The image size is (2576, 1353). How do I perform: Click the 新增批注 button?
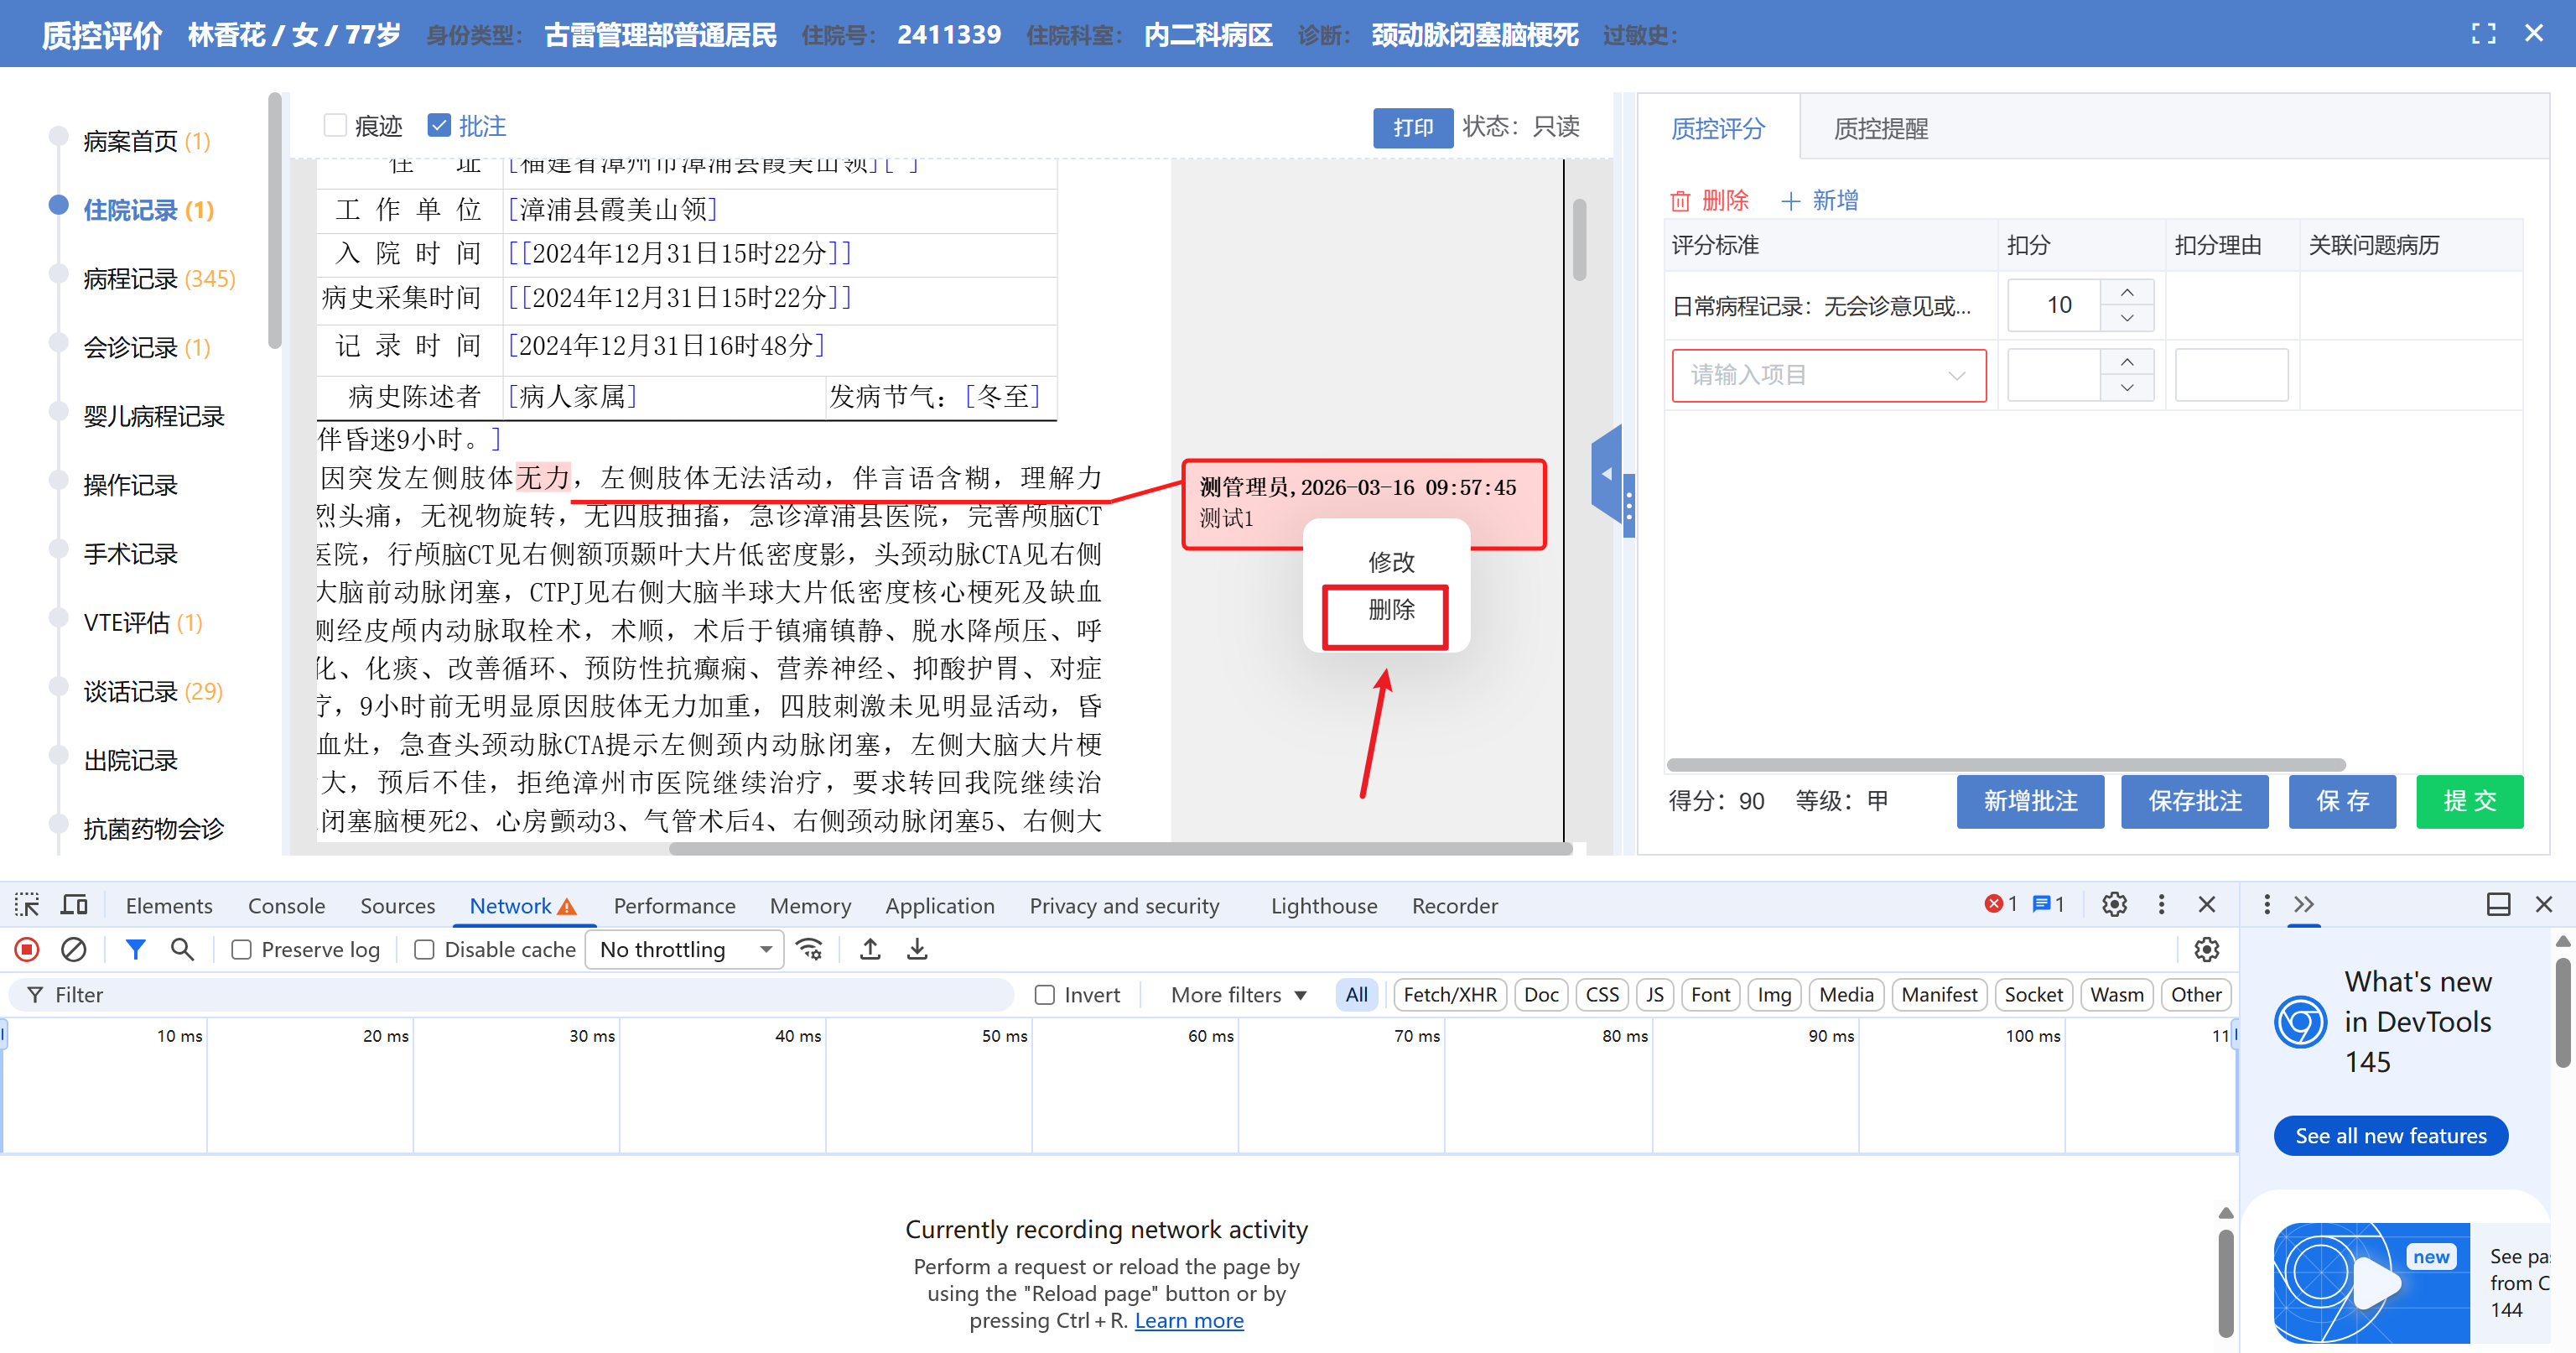(2030, 801)
